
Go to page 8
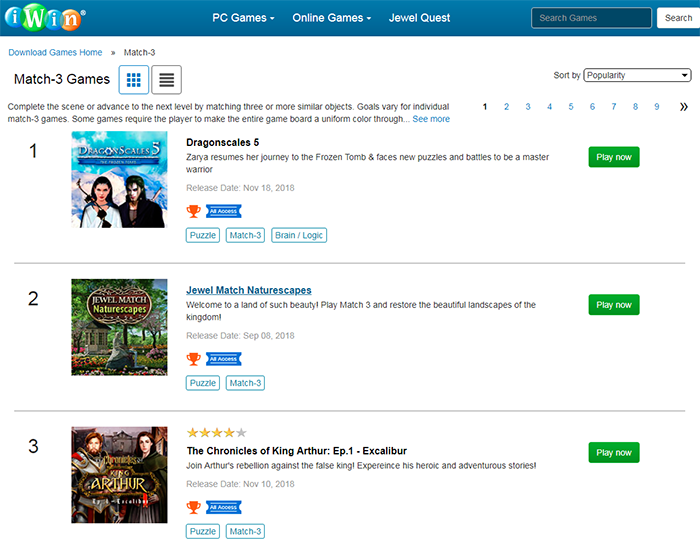pyautogui.click(x=635, y=107)
